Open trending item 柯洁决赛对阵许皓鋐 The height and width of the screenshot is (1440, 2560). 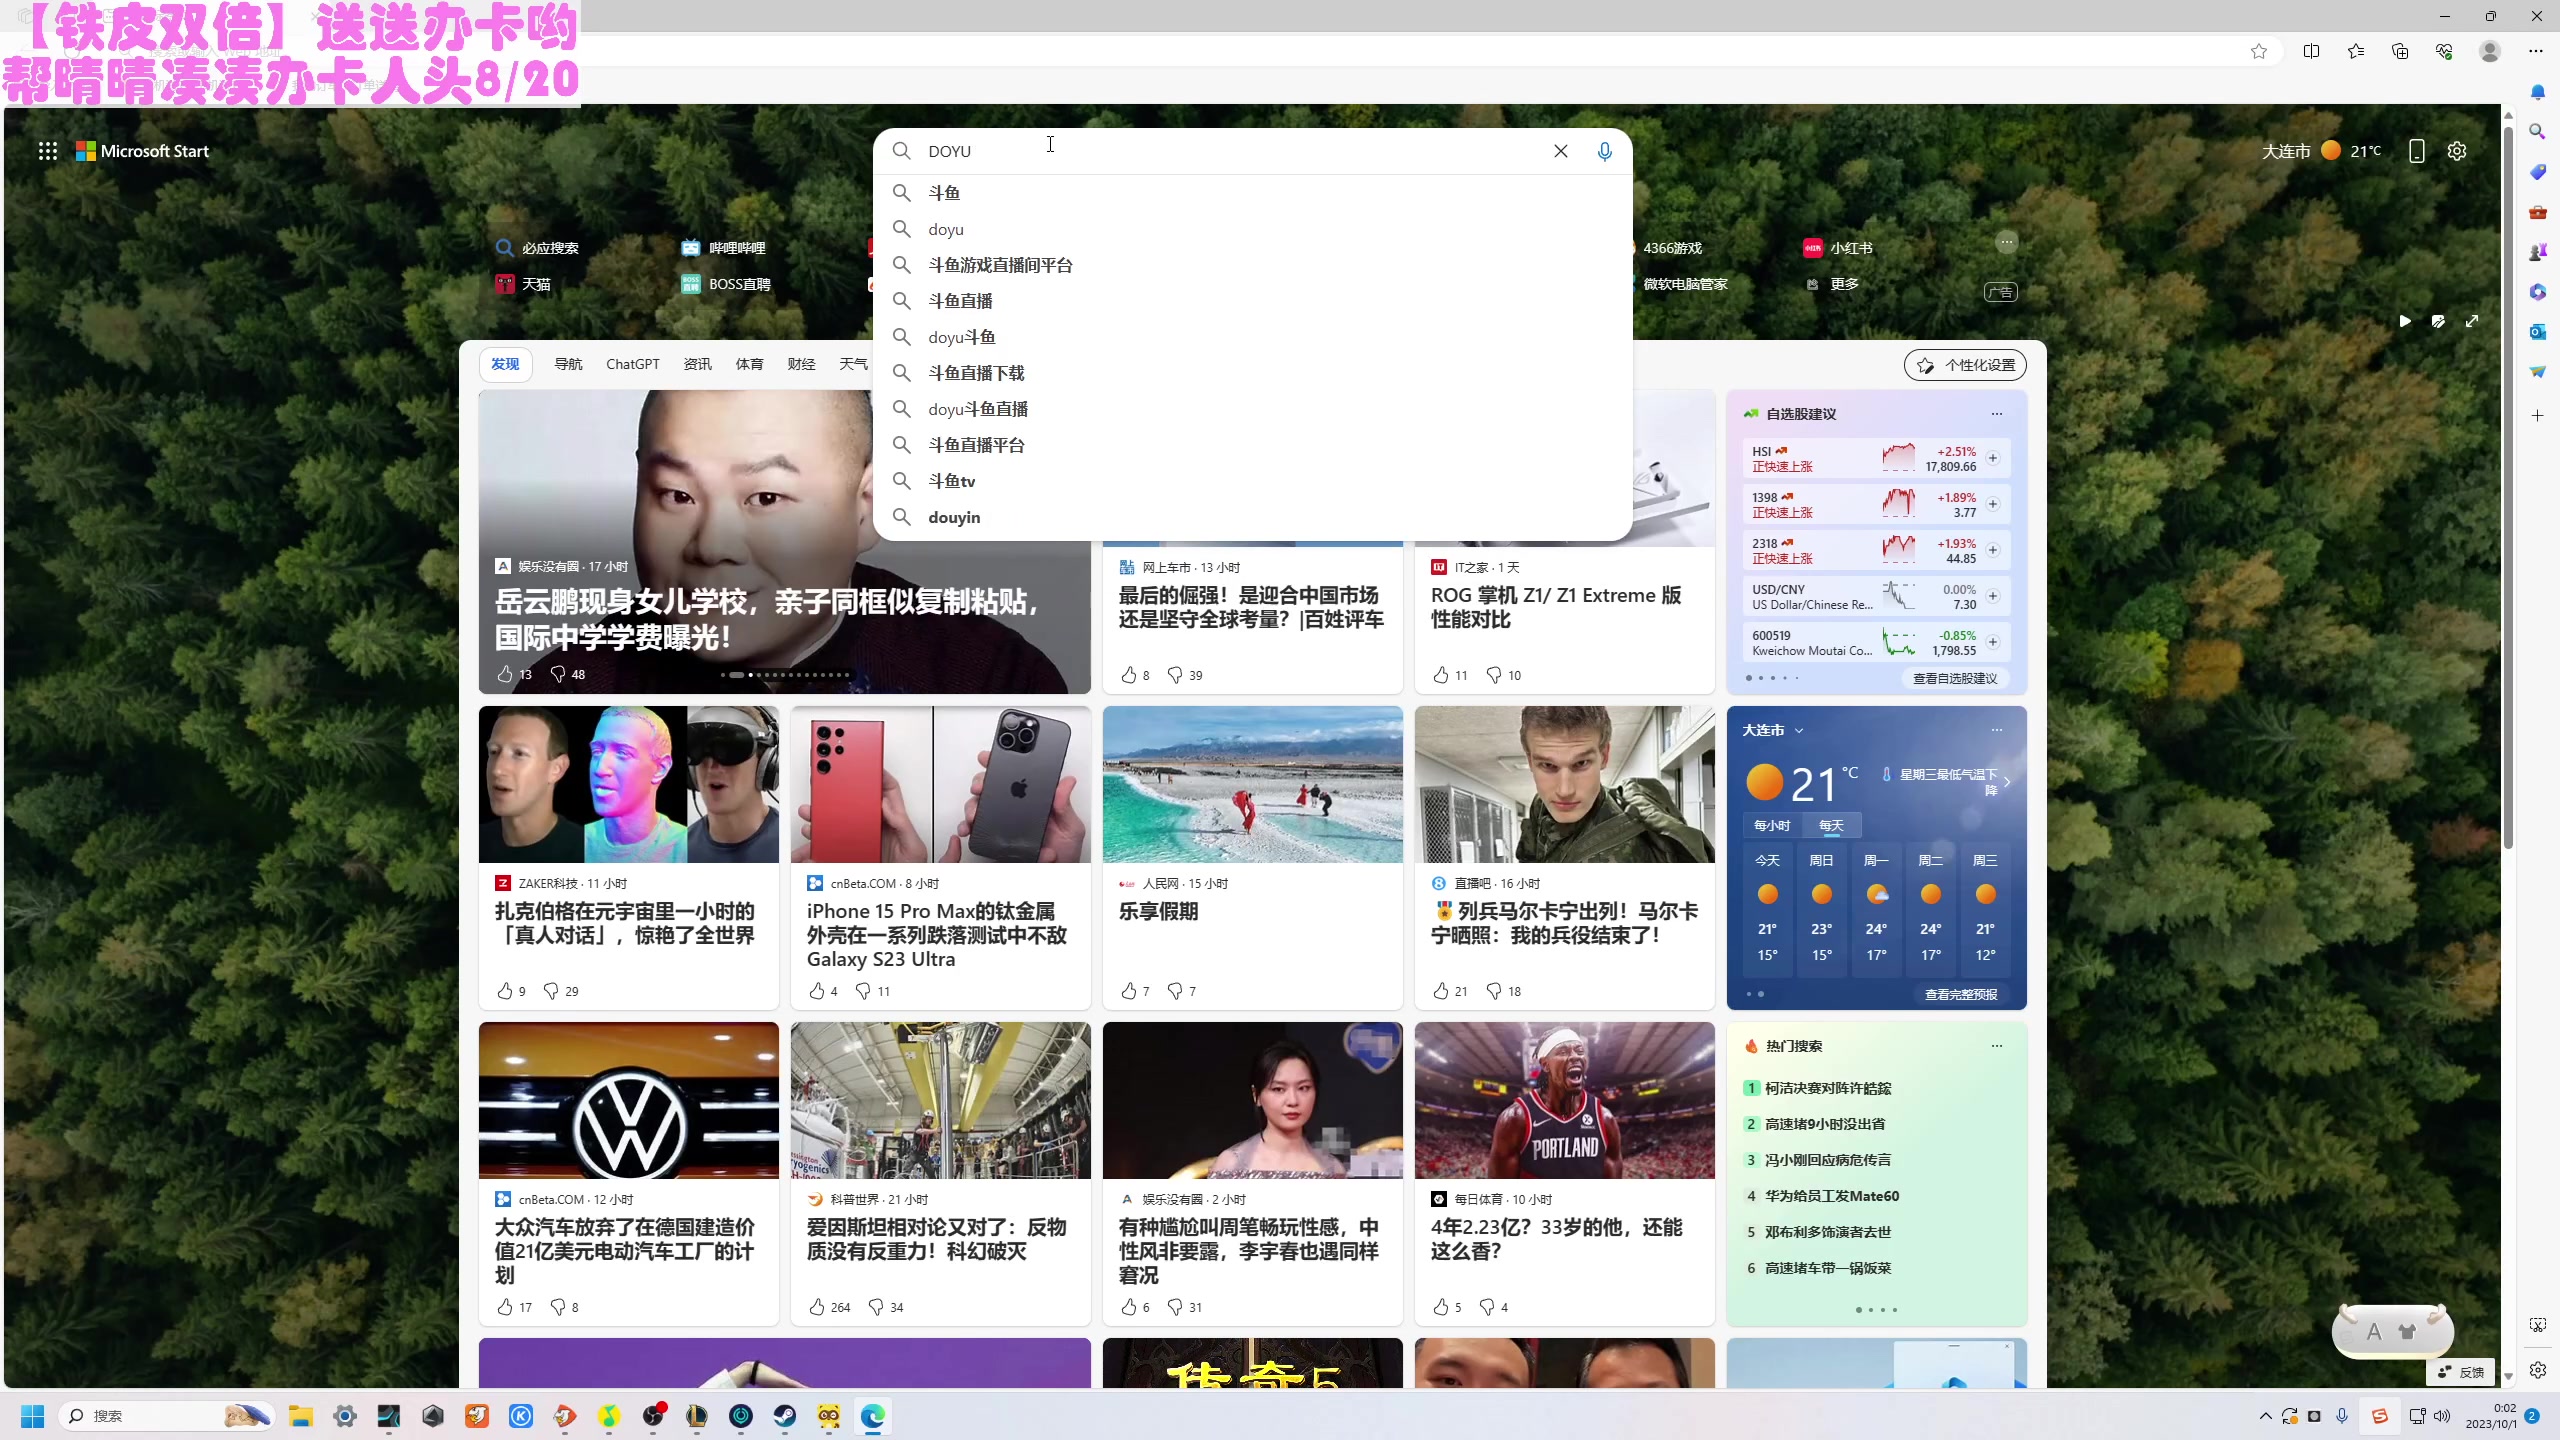point(1828,1088)
